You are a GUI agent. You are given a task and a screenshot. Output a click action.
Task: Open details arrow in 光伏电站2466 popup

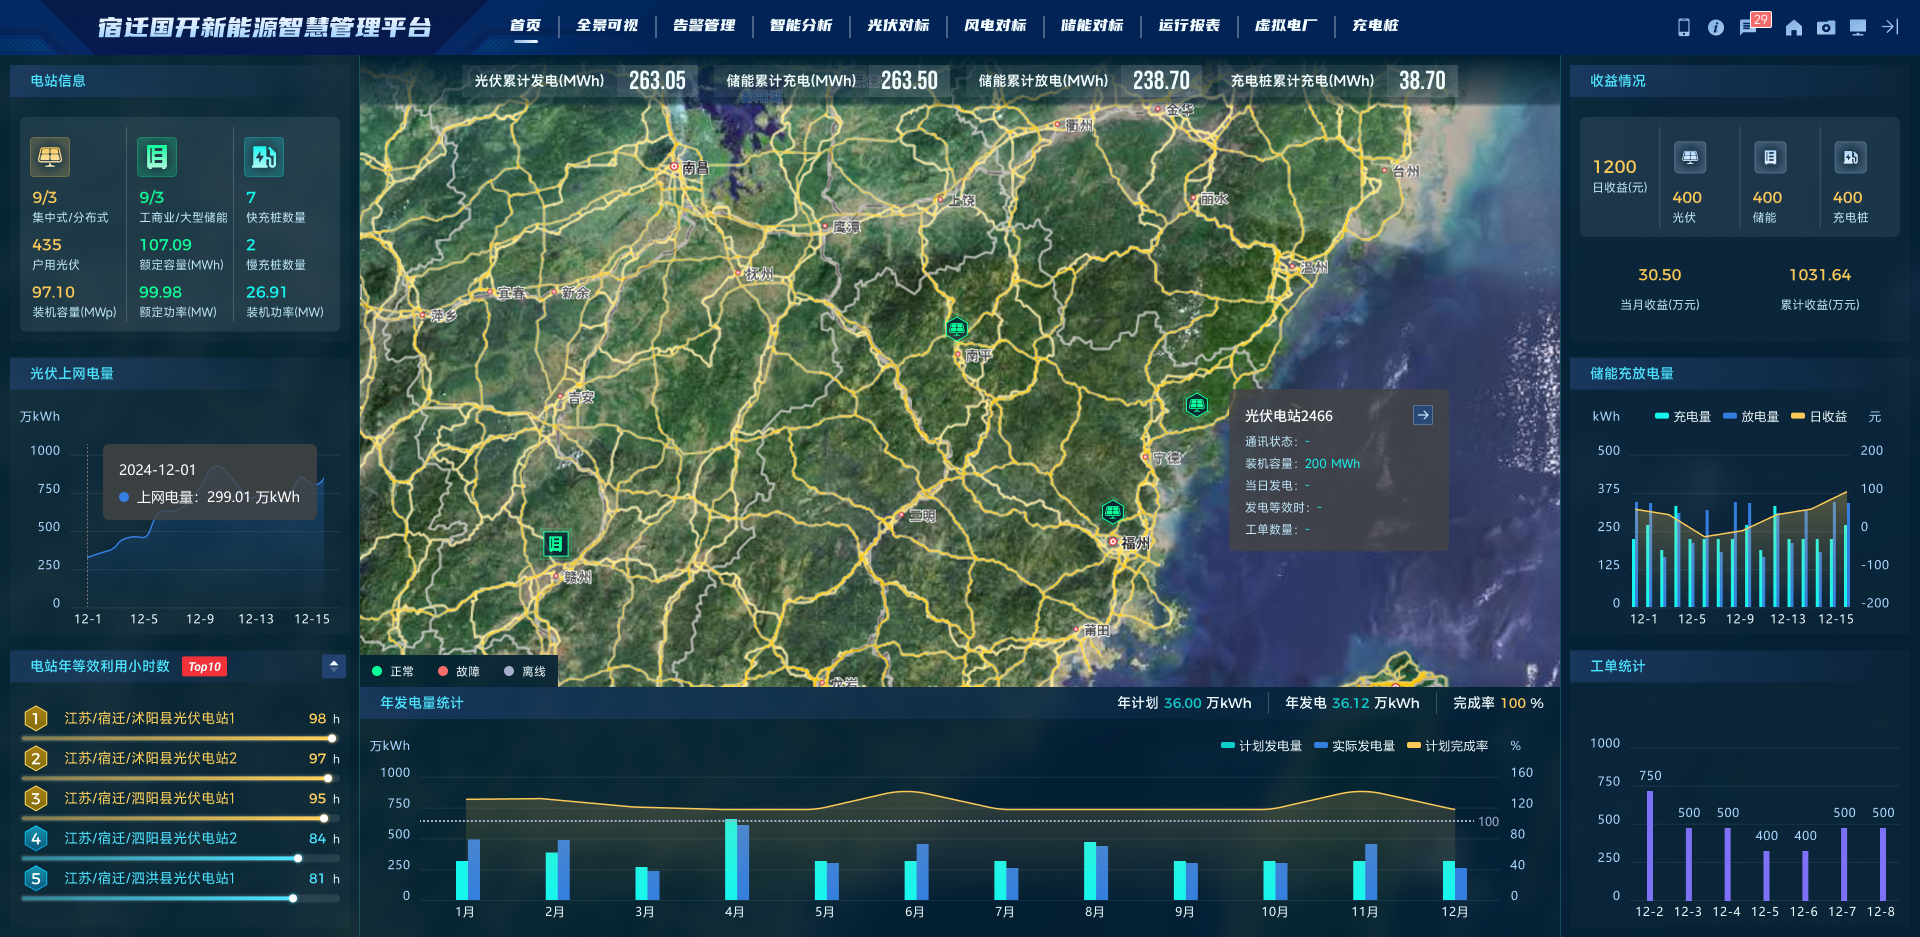(x=1423, y=415)
